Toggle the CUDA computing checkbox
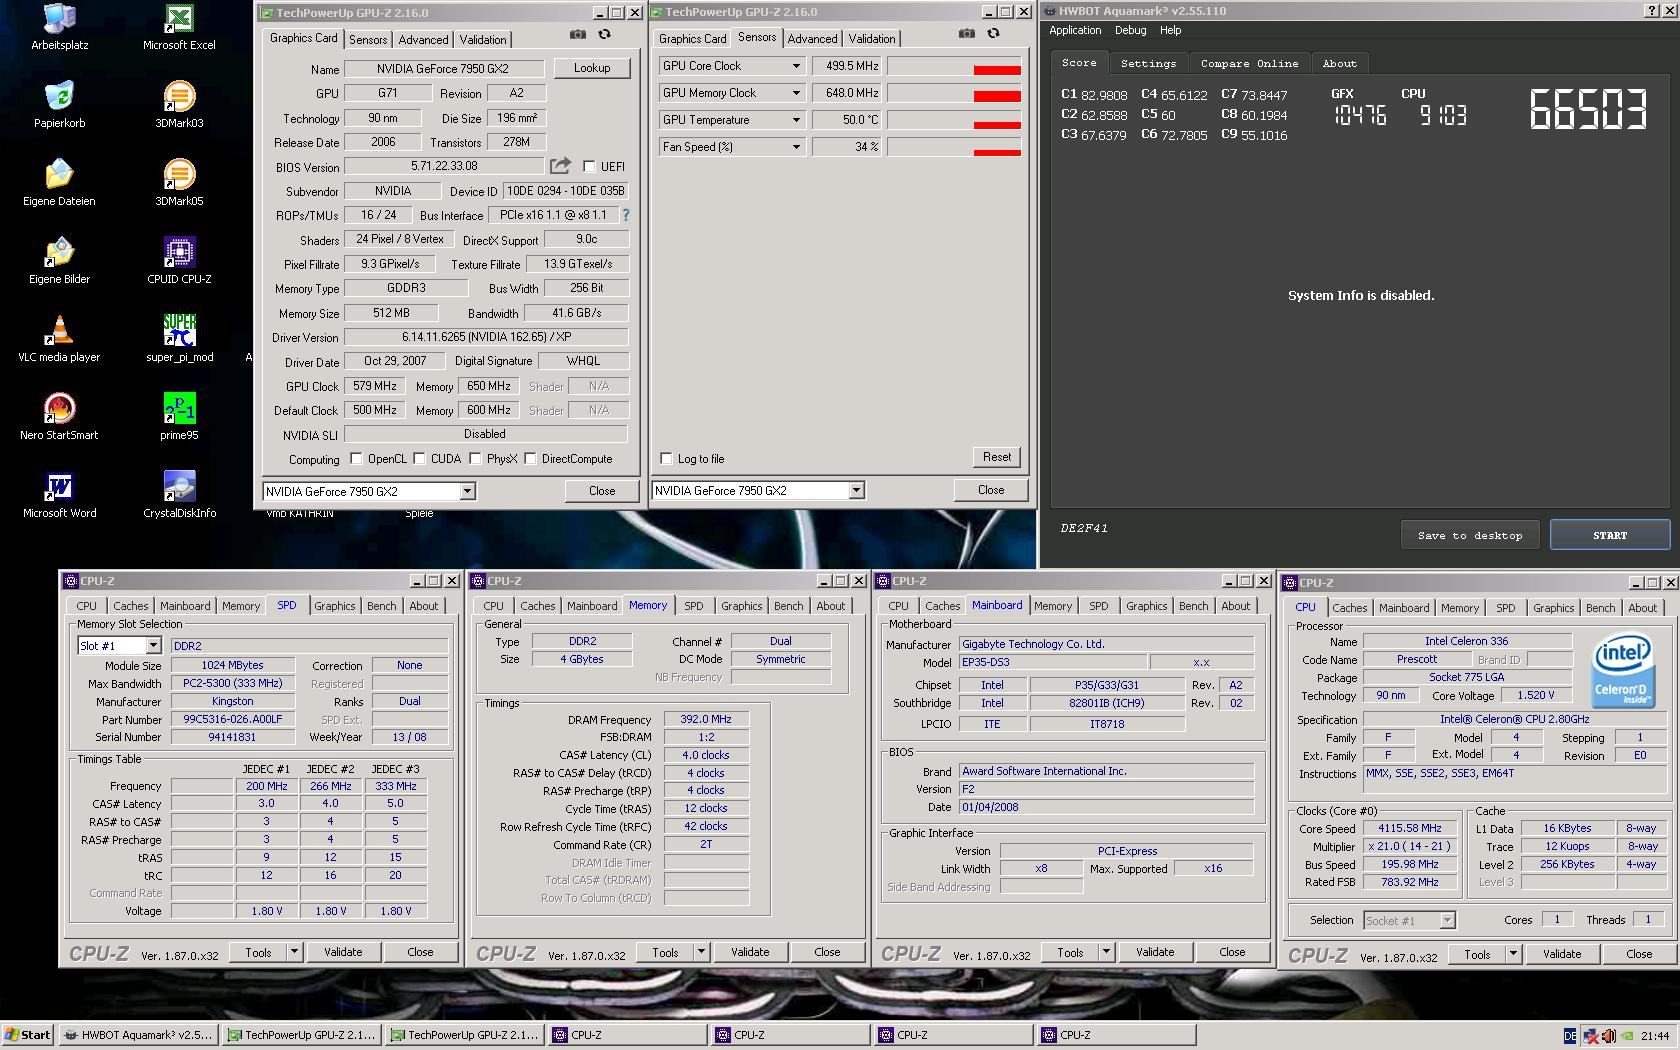 [419, 459]
